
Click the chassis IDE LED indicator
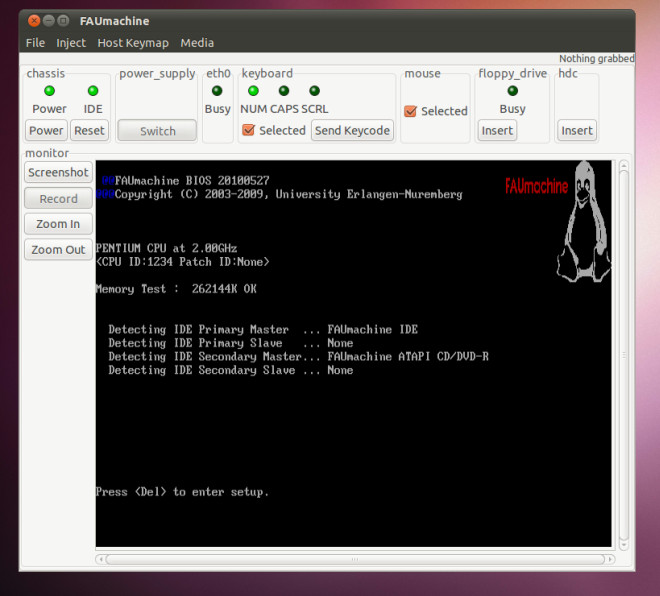(93, 90)
